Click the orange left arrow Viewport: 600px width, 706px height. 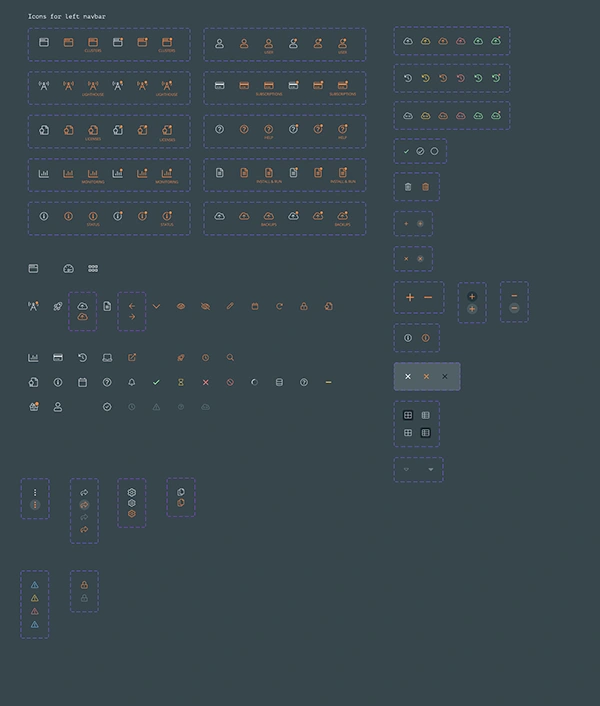click(132, 306)
